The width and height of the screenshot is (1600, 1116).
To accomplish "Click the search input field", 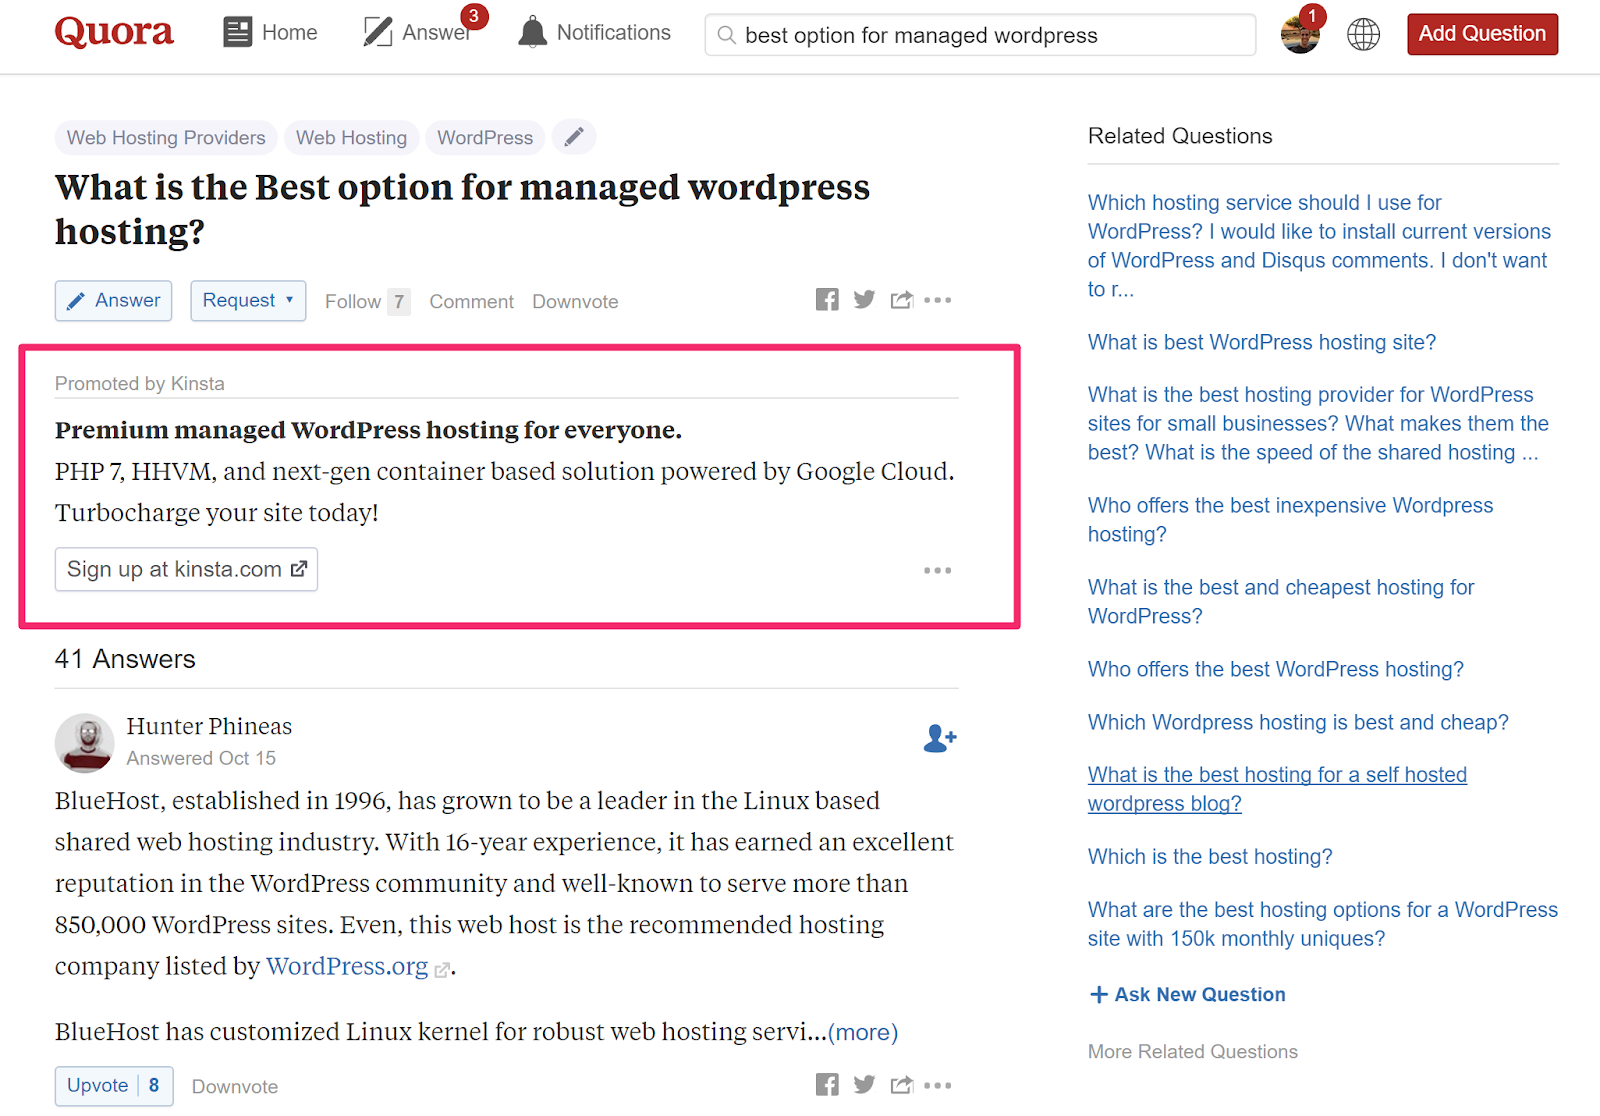I will [x=980, y=35].
